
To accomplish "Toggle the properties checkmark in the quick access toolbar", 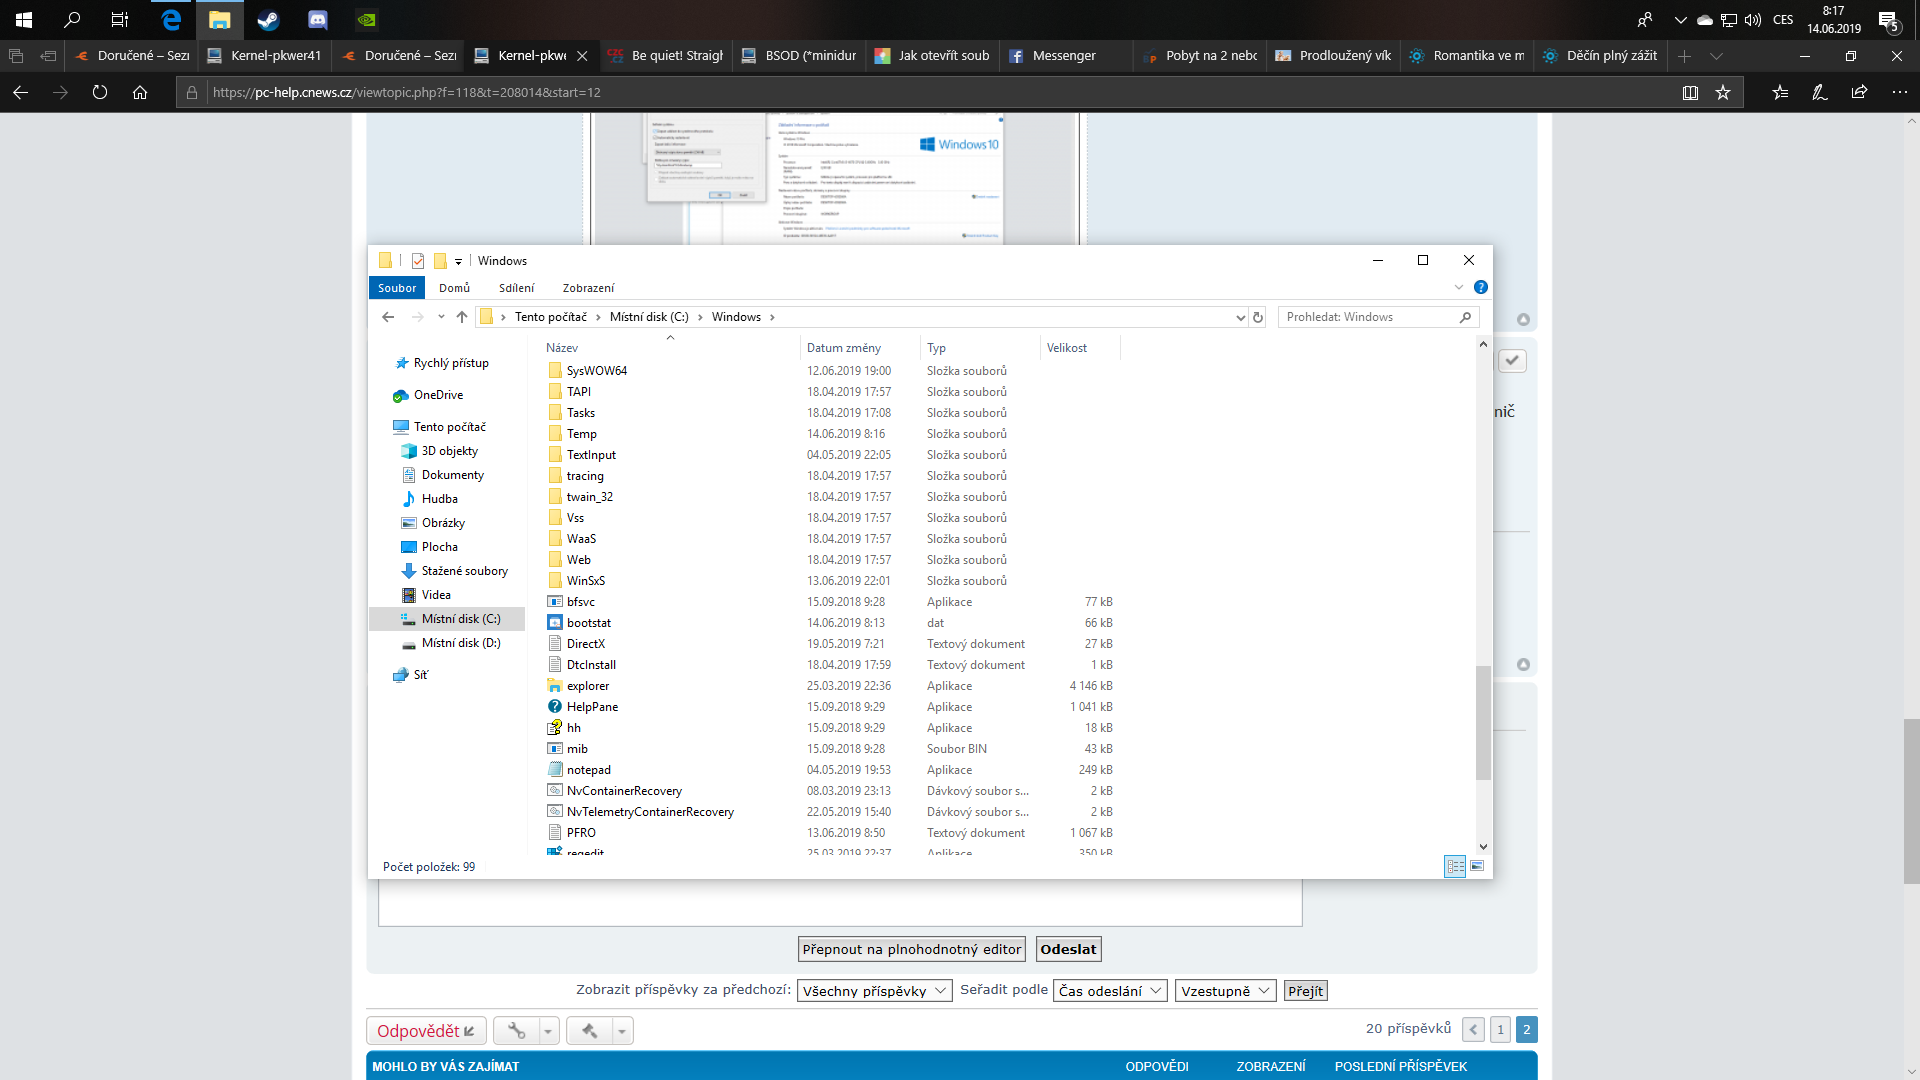I will tap(418, 261).
